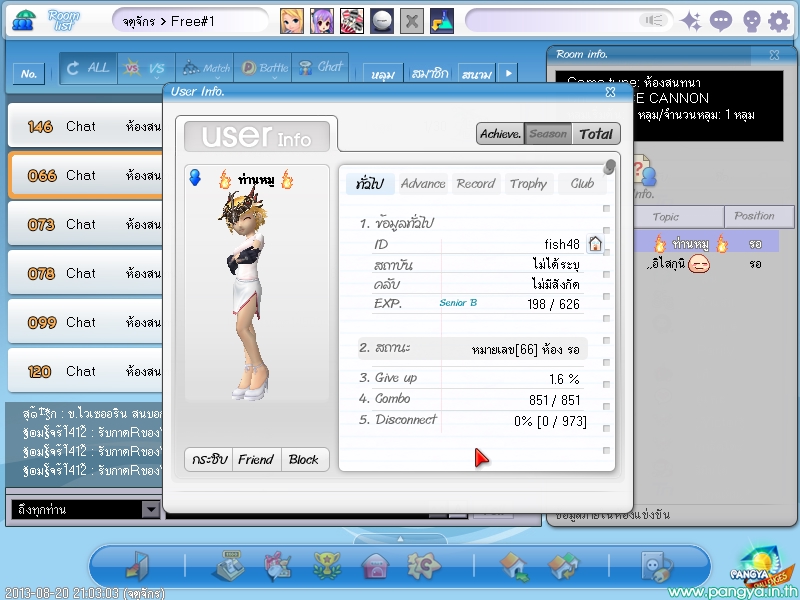Select room 146 Chat row
Screen dimensions: 800x600
tap(86, 126)
